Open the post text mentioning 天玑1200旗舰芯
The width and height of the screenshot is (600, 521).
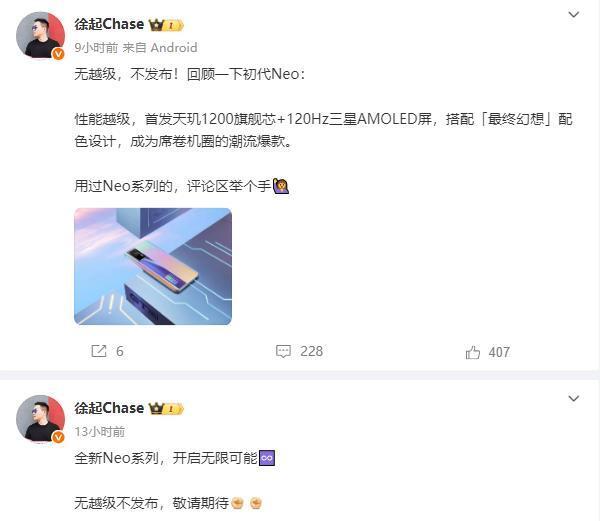[323, 130]
